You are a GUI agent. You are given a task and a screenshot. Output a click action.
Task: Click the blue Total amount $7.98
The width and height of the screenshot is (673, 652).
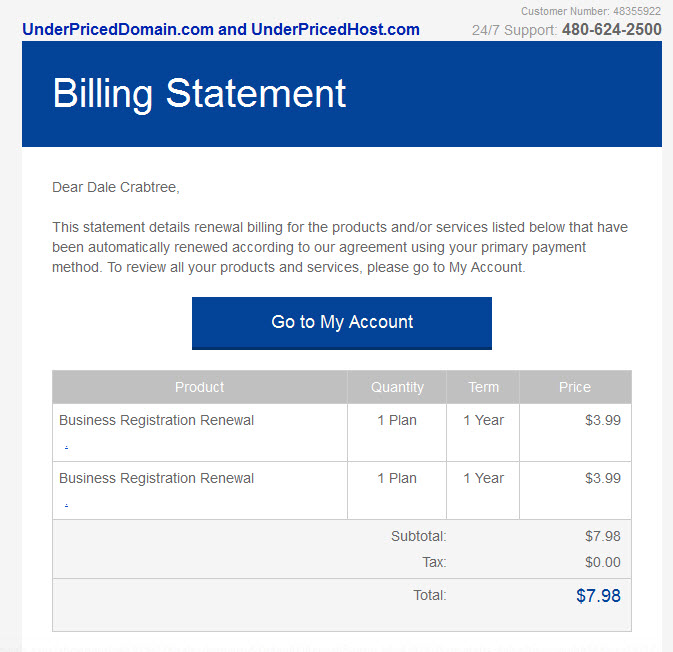(598, 596)
